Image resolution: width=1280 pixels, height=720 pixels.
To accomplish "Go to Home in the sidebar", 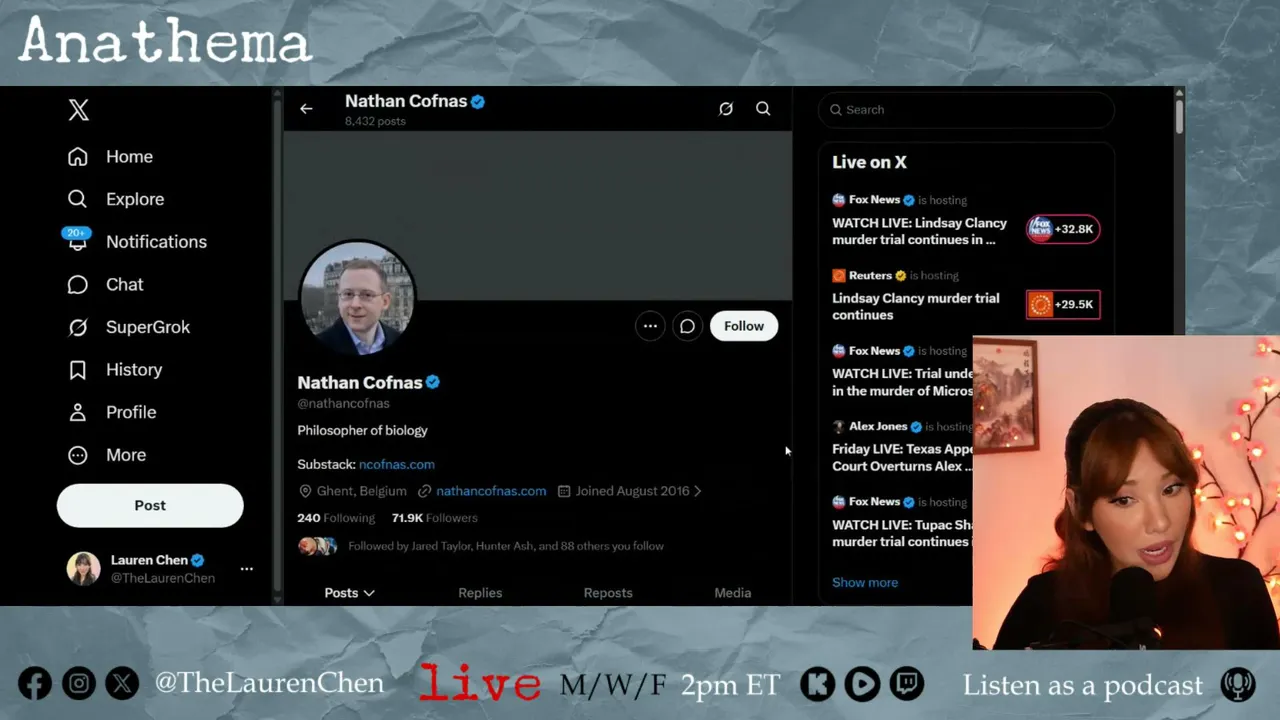I will (x=110, y=157).
